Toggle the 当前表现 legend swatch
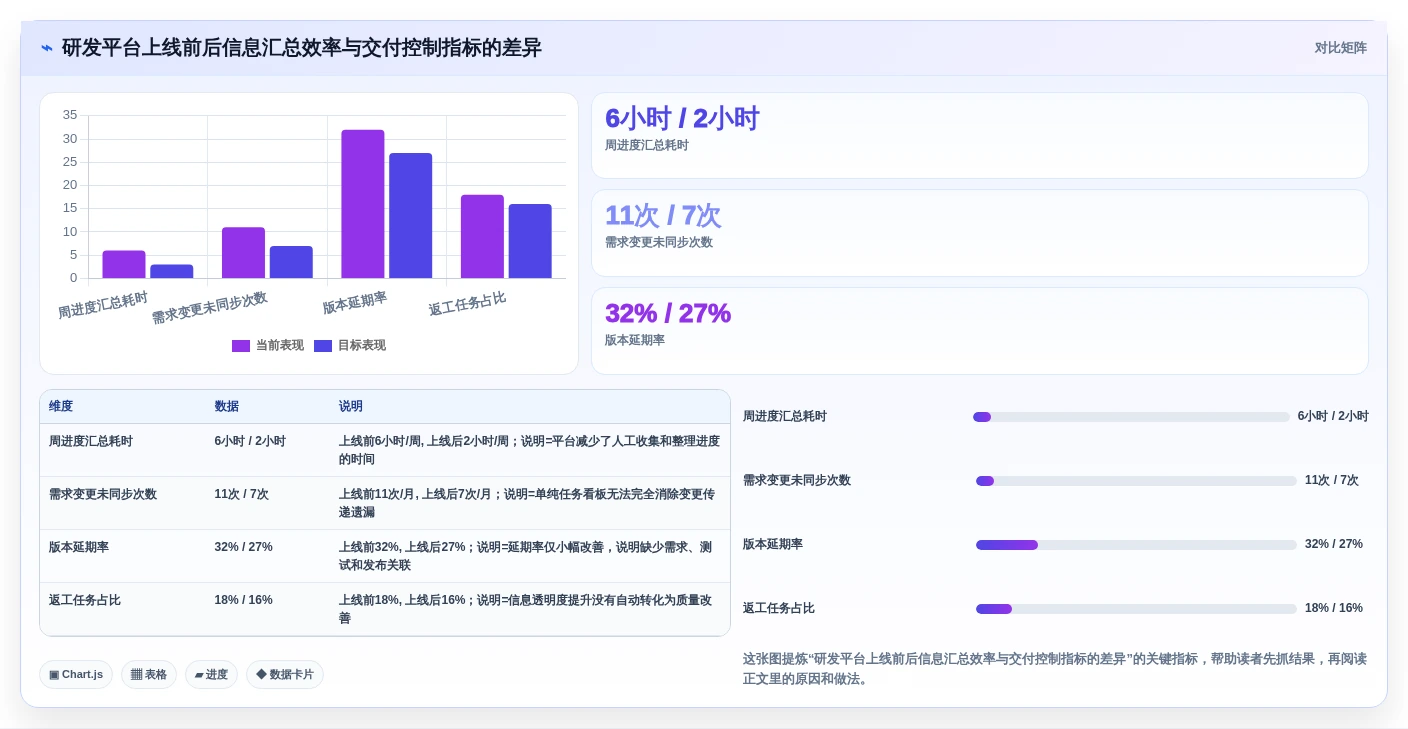 (241, 346)
